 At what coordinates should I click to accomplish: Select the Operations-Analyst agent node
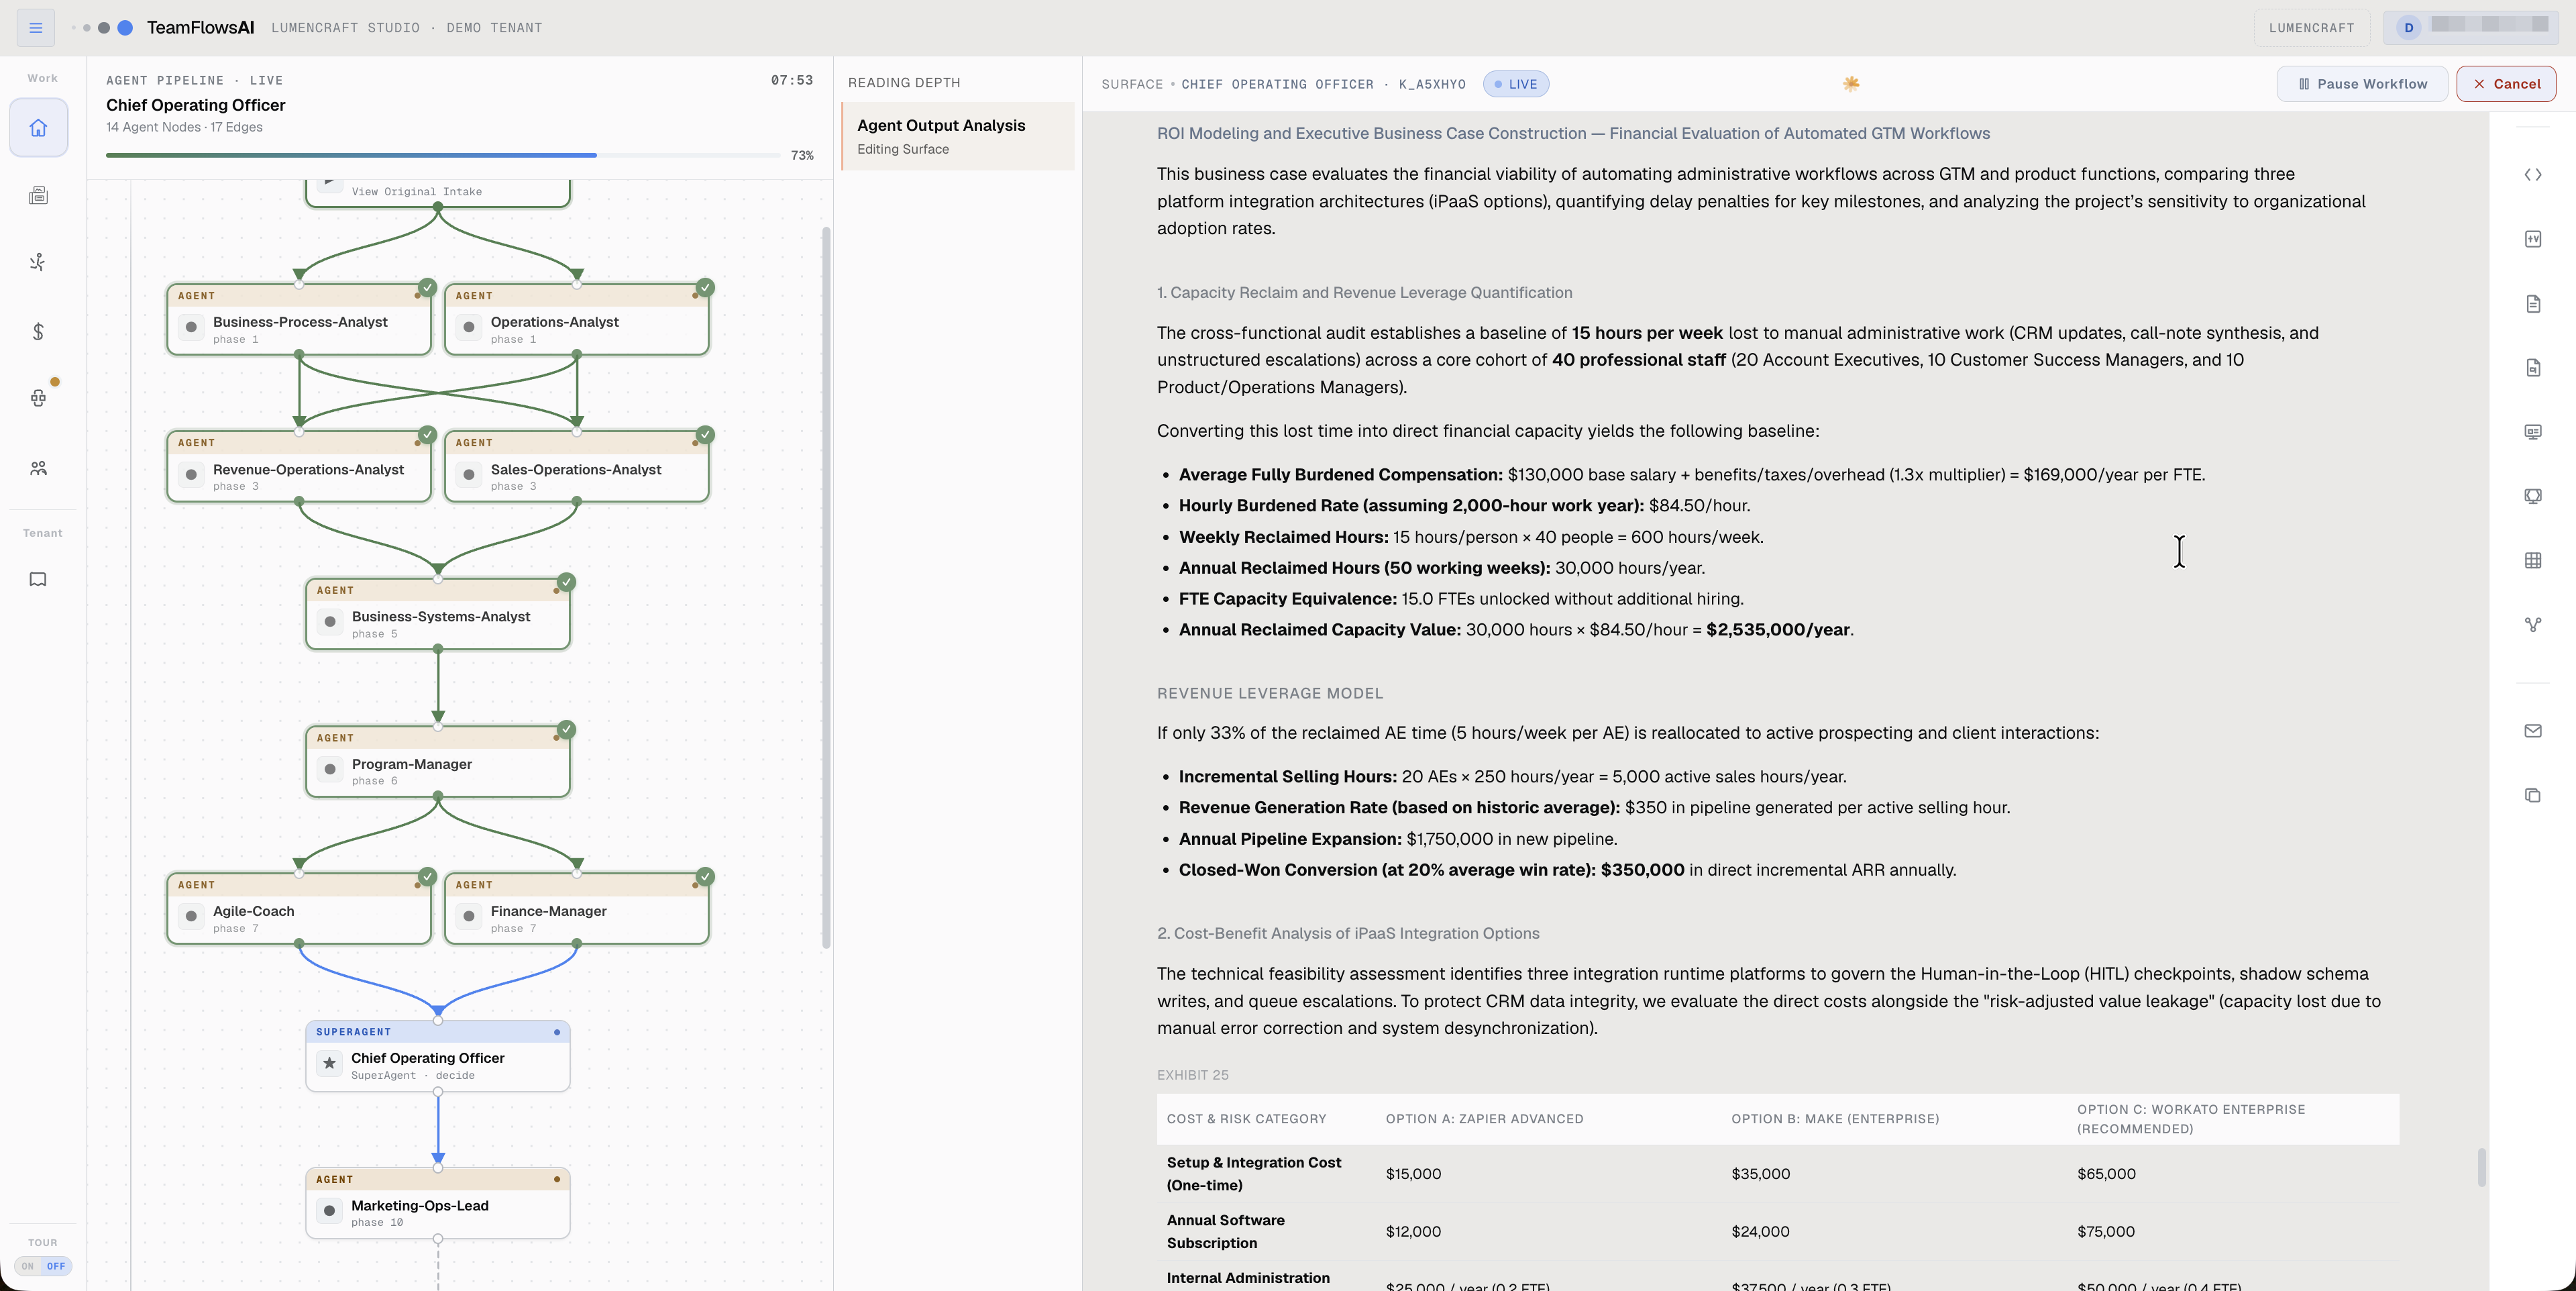point(577,320)
